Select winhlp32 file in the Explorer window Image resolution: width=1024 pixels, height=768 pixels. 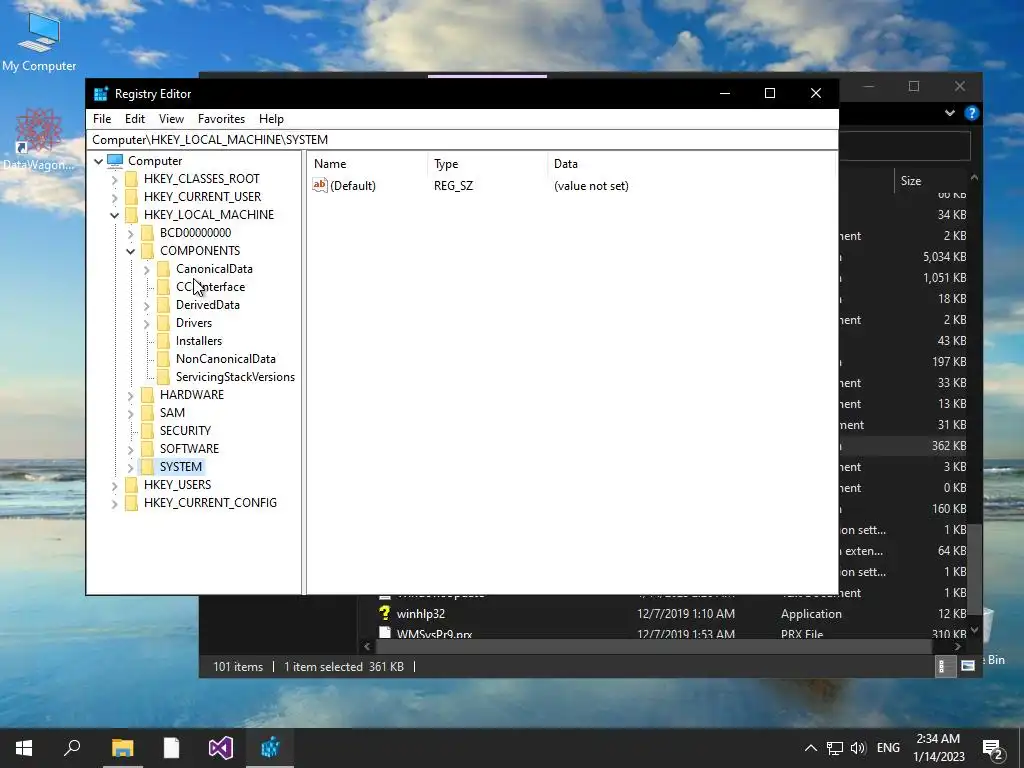coord(421,614)
